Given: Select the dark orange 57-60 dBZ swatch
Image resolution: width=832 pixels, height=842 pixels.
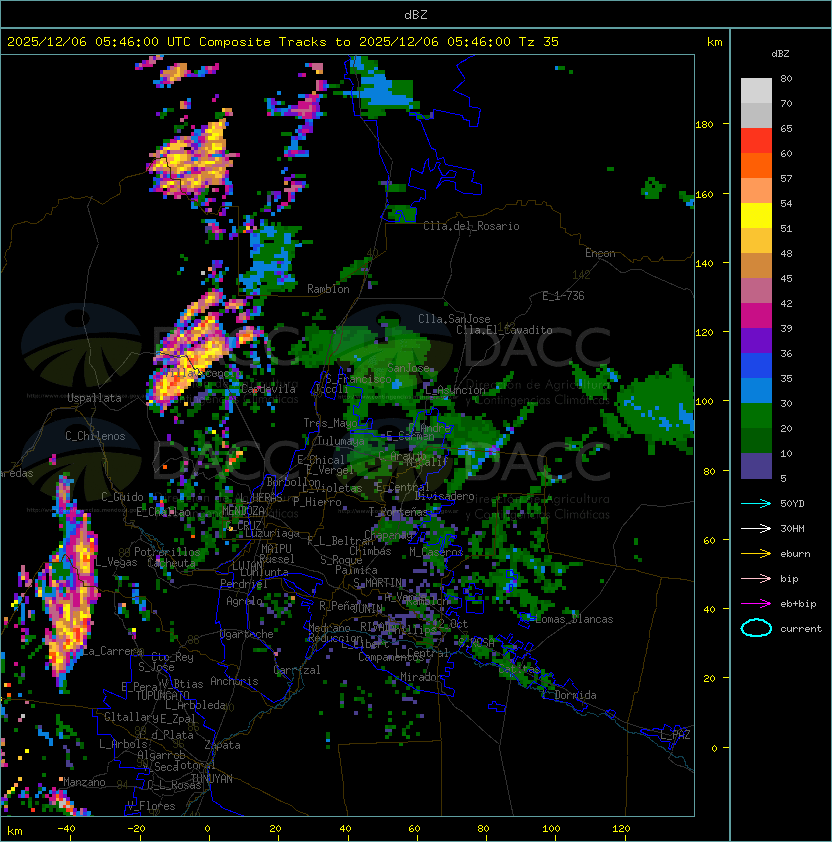Looking at the screenshot, I should click(756, 166).
